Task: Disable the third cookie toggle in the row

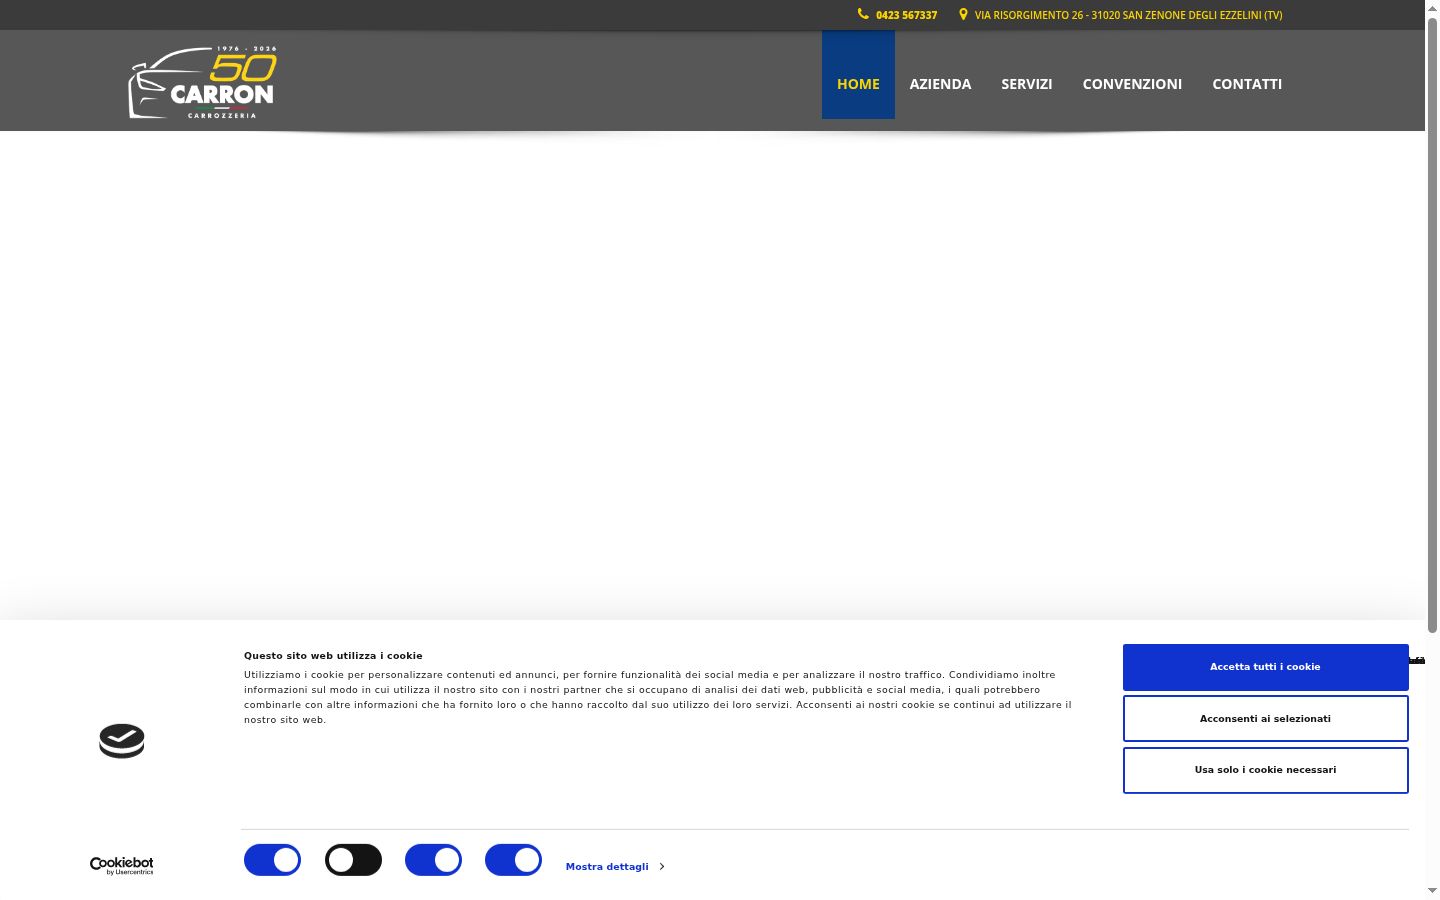Action: [433, 860]
